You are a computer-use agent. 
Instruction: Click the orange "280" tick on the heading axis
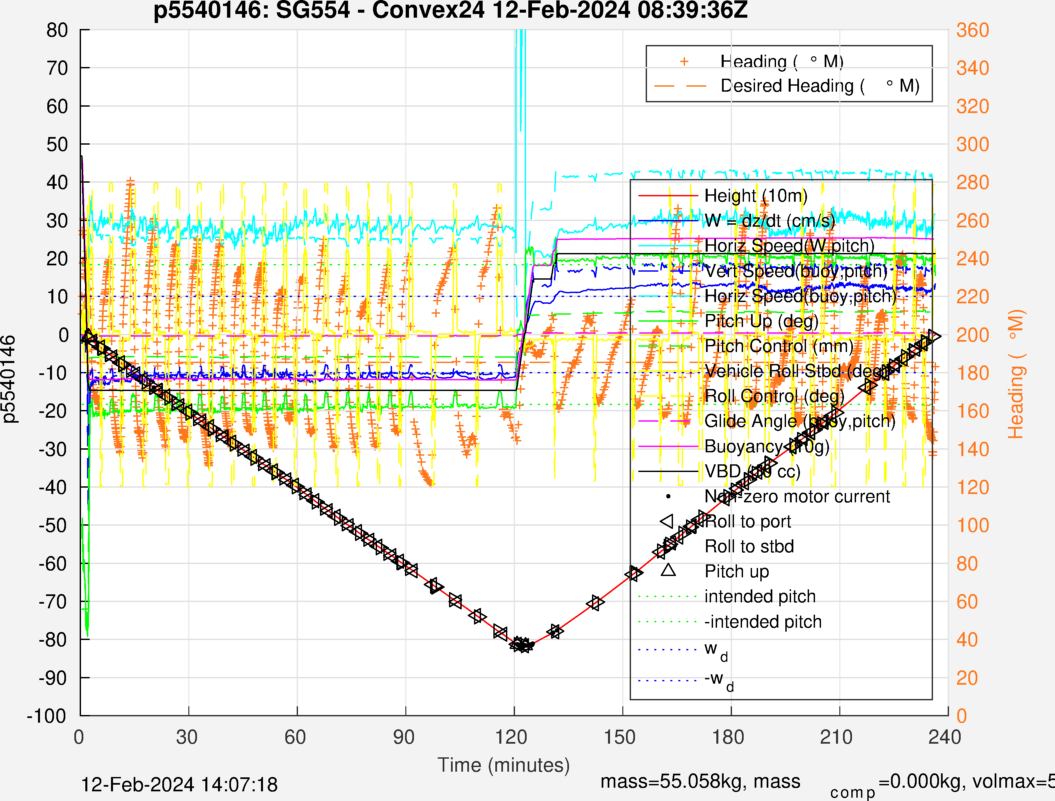tap(973, 182)
